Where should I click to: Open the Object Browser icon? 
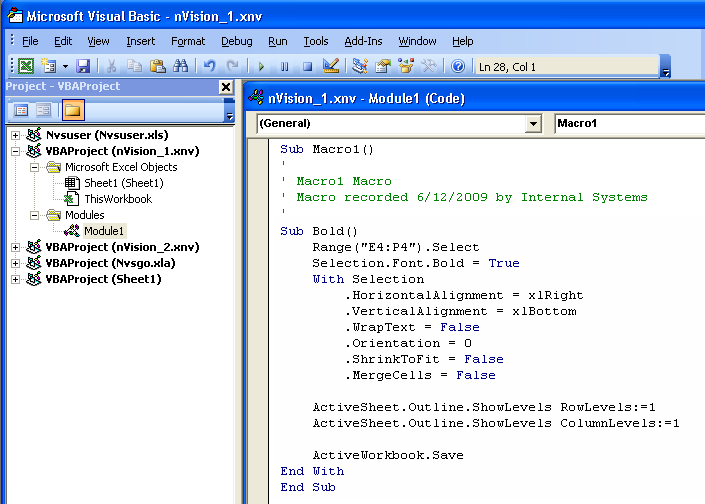[x=406, y=67]
